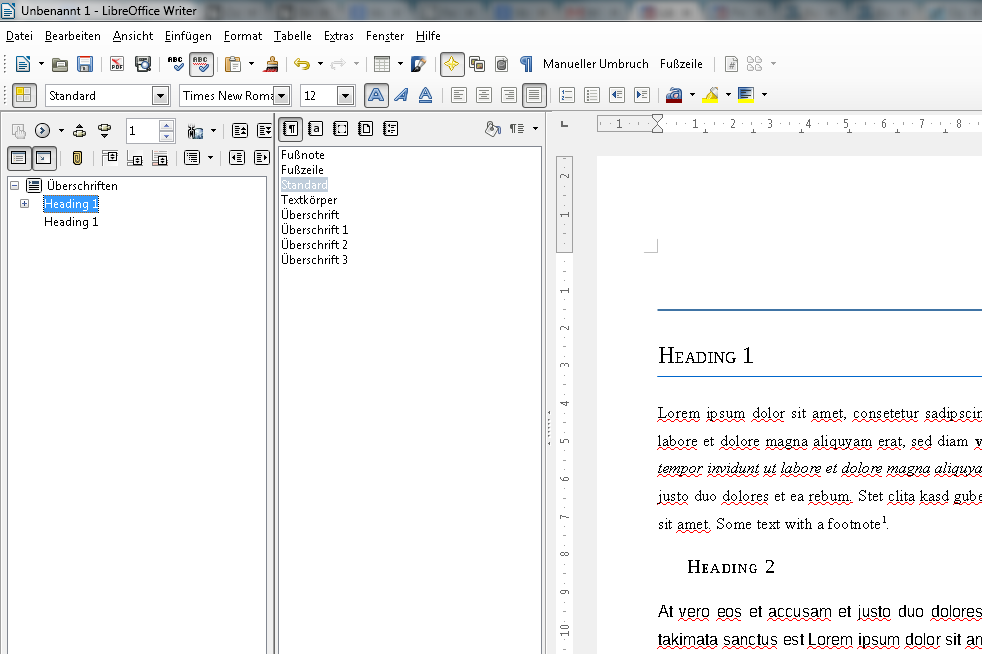Viewport: 982px width, 654px height.
Task: Decrease the paragraph indent
Action: tap(617, 95)
